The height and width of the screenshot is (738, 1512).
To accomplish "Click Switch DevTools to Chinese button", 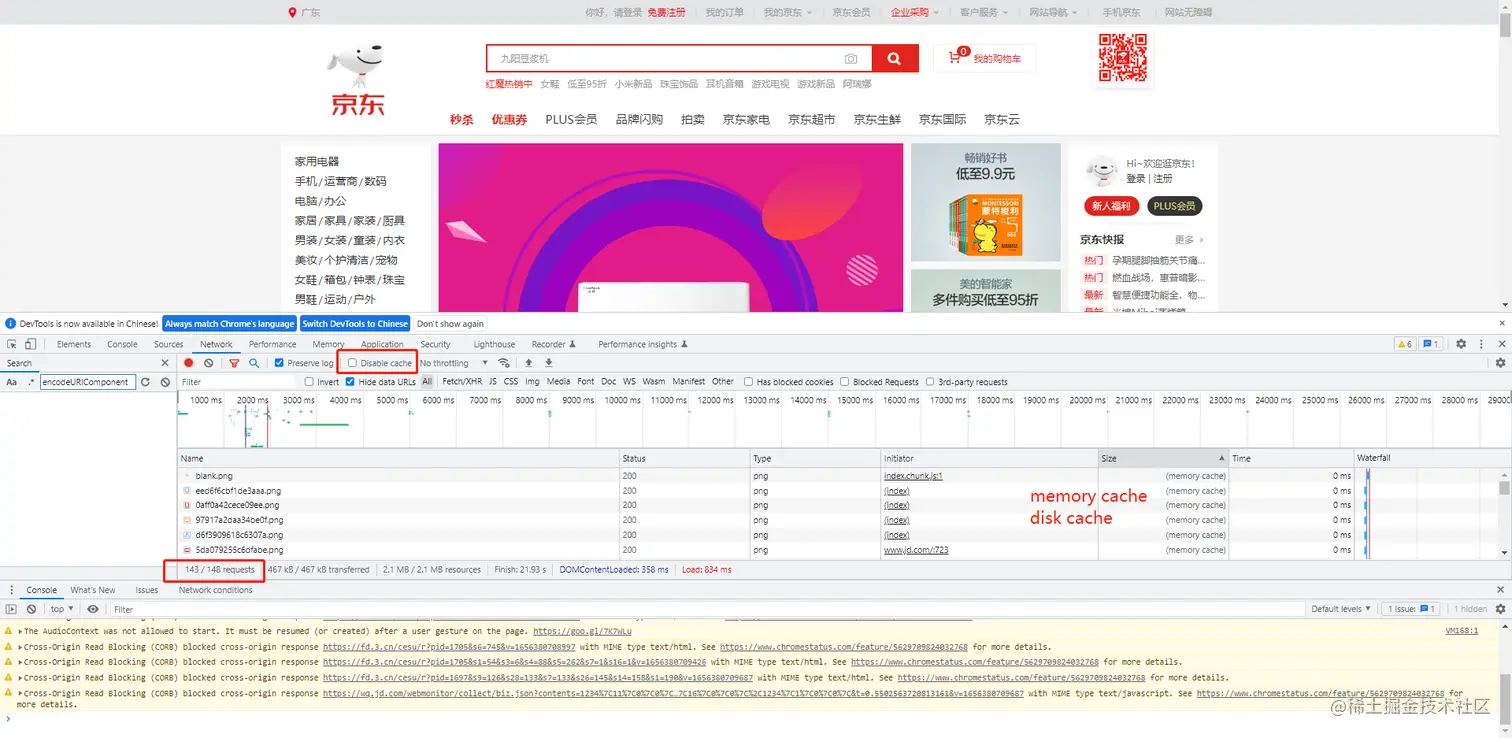I will coord(355,324).
